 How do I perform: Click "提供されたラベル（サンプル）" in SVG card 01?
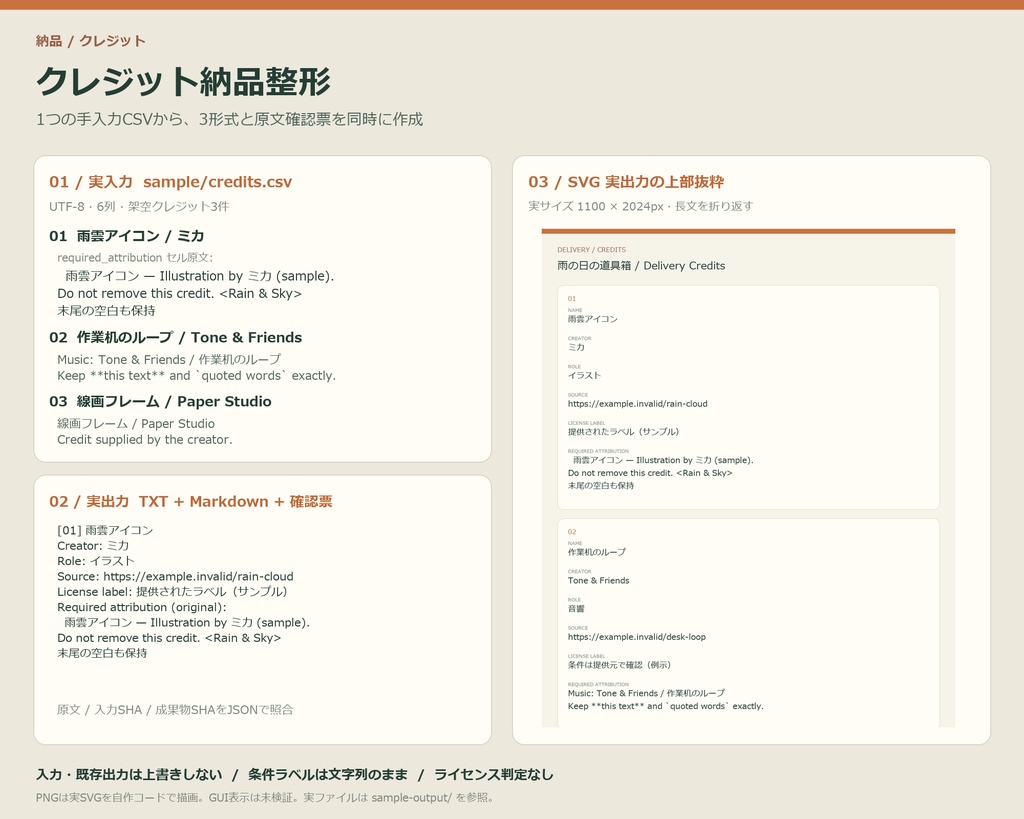pos(624,432)
